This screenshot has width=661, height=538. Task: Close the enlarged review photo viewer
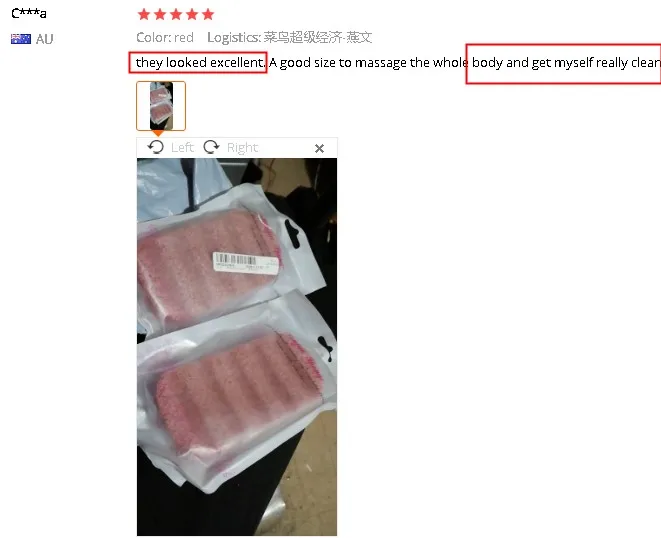pos(320,148)
